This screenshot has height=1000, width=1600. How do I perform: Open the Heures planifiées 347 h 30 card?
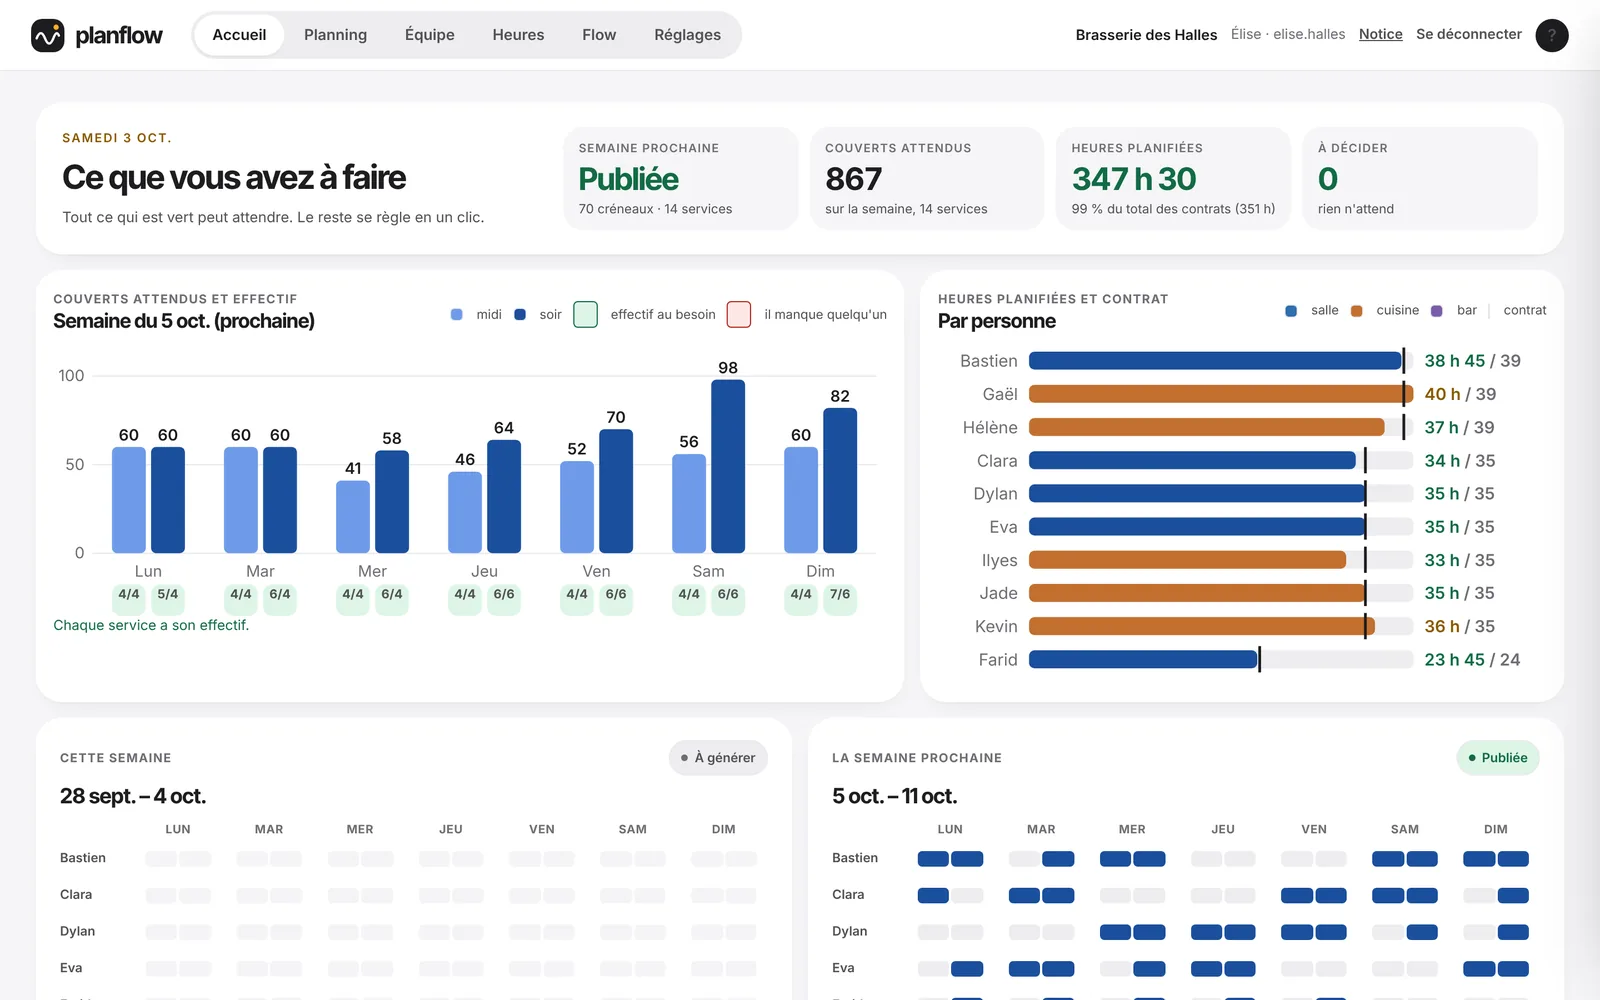tap(1173, 179)
